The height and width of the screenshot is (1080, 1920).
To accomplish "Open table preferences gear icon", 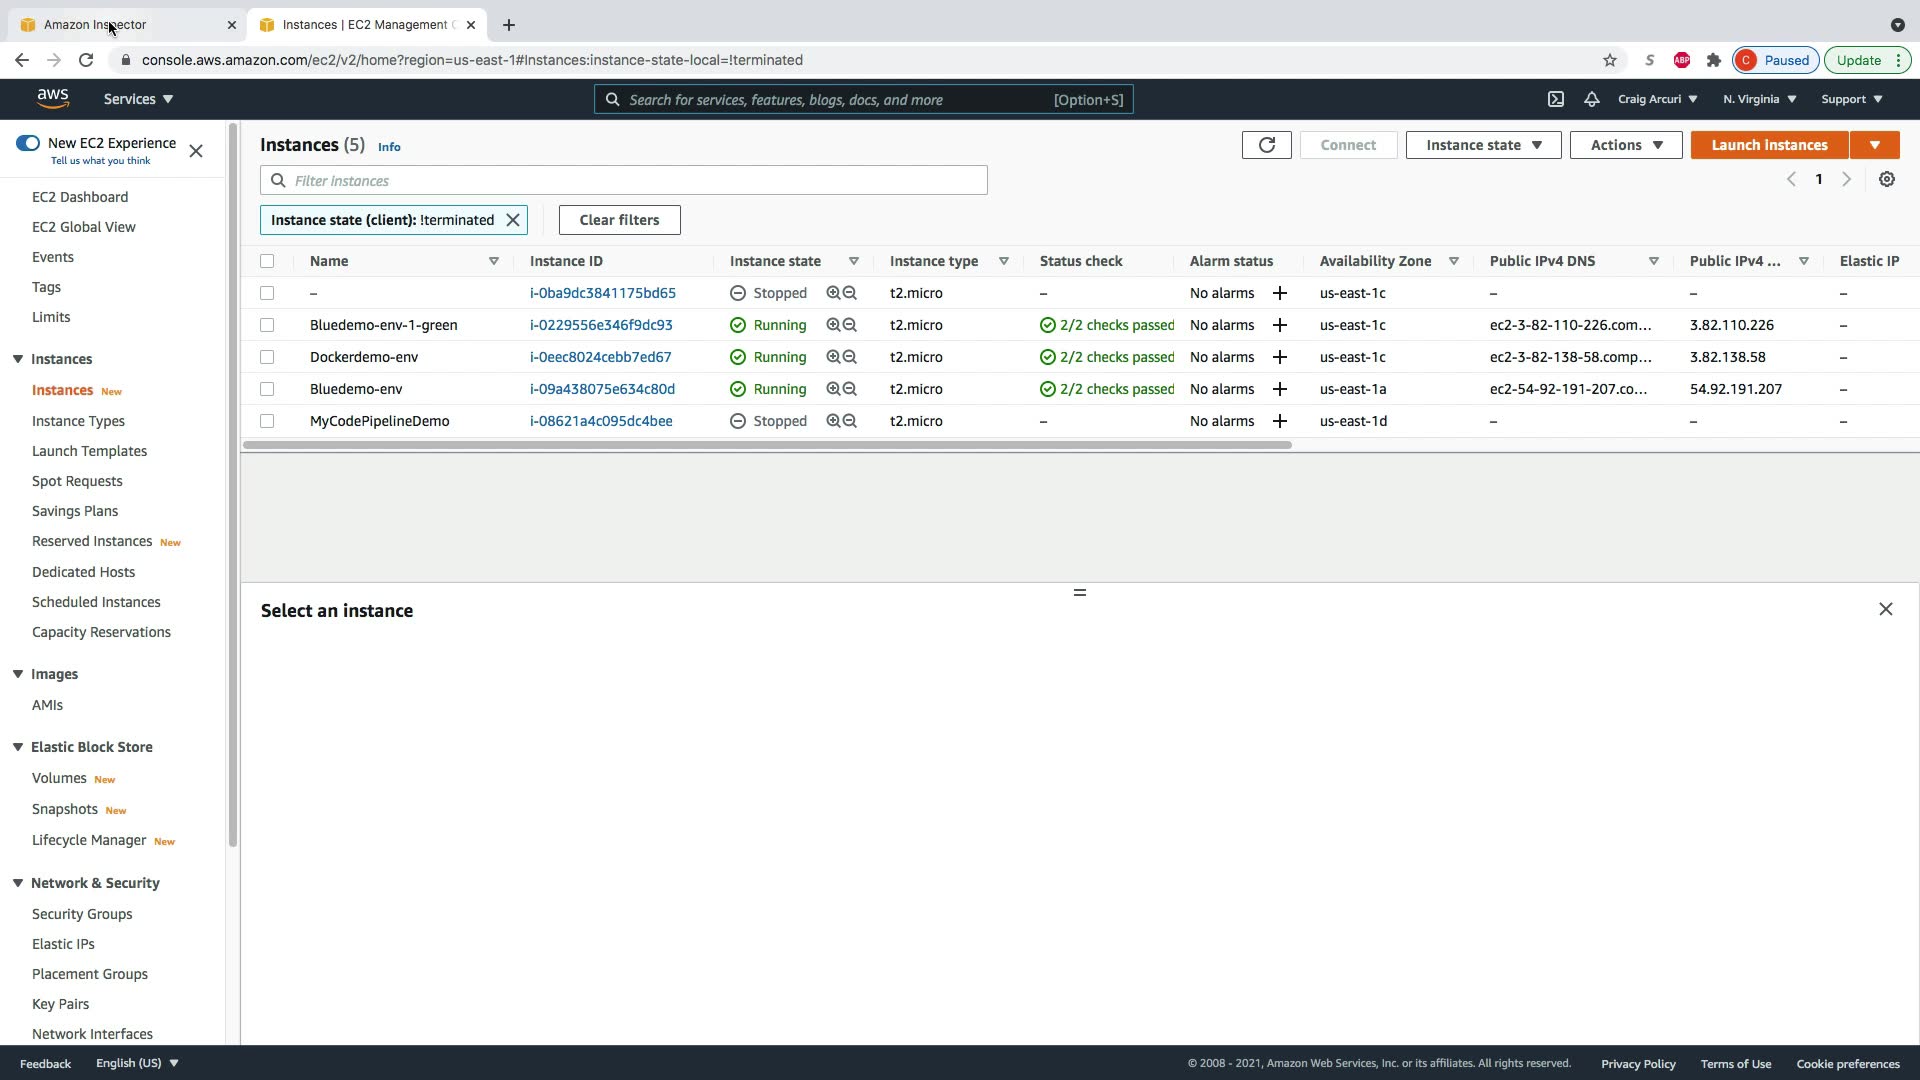I will click(1886, 179).
